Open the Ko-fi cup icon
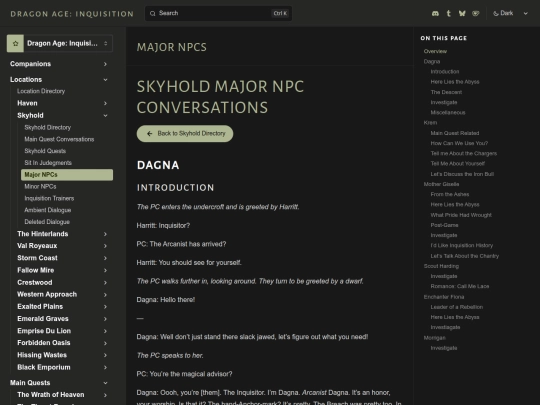Screen dimensions: 540x405 476,13
